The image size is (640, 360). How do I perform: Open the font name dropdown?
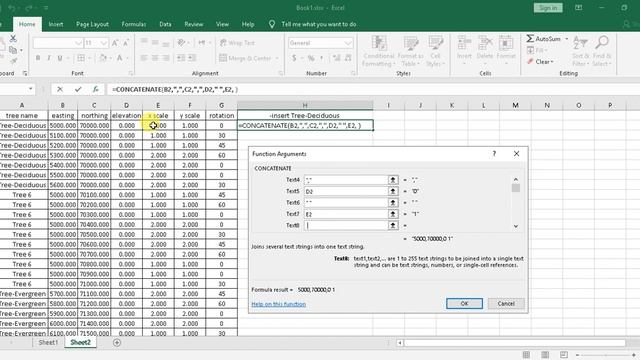pyautogui.click(x=78, y=43)
